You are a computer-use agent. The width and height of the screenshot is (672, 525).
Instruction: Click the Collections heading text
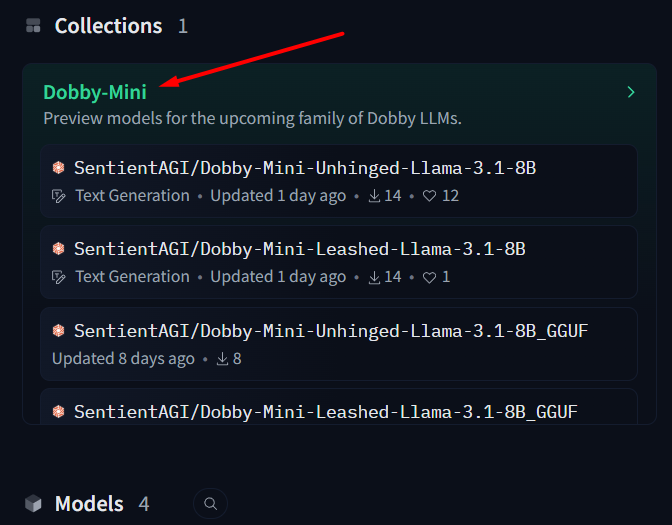point(108,26)
